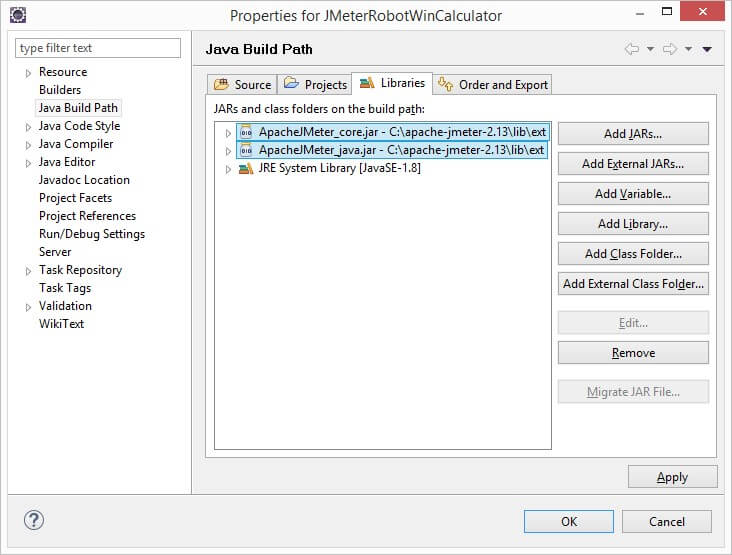Screen dimensions: 732x555
Task: Select Java Code Style tree item
Action: (x=79, y=126)
